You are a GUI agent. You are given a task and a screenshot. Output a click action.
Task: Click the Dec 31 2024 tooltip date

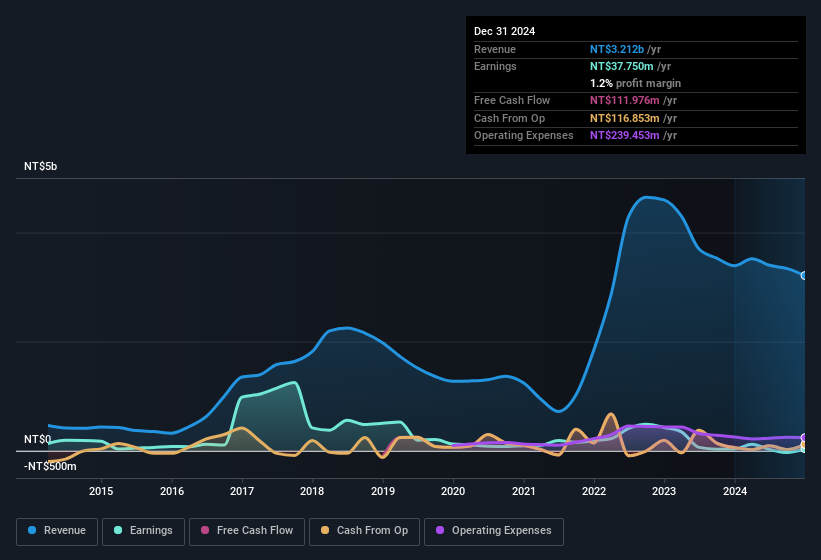coord(504,31)
